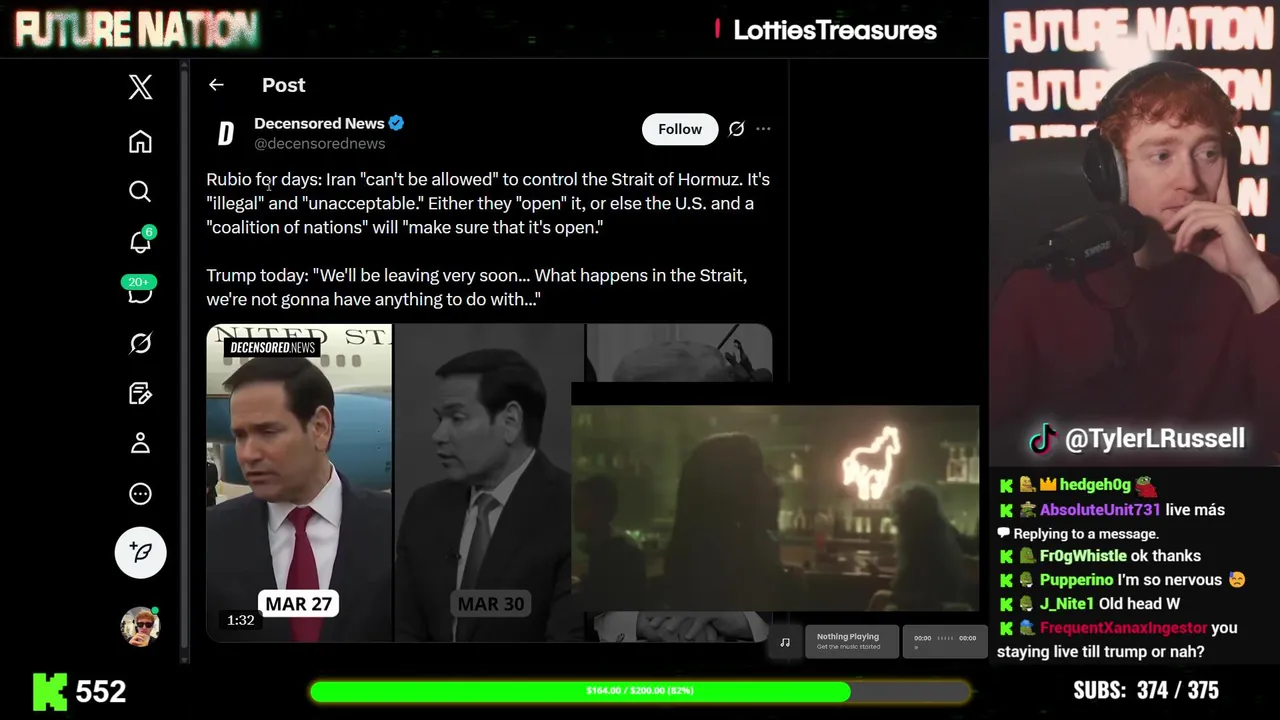Go back using the arrow beside Post

click(216, 85)
